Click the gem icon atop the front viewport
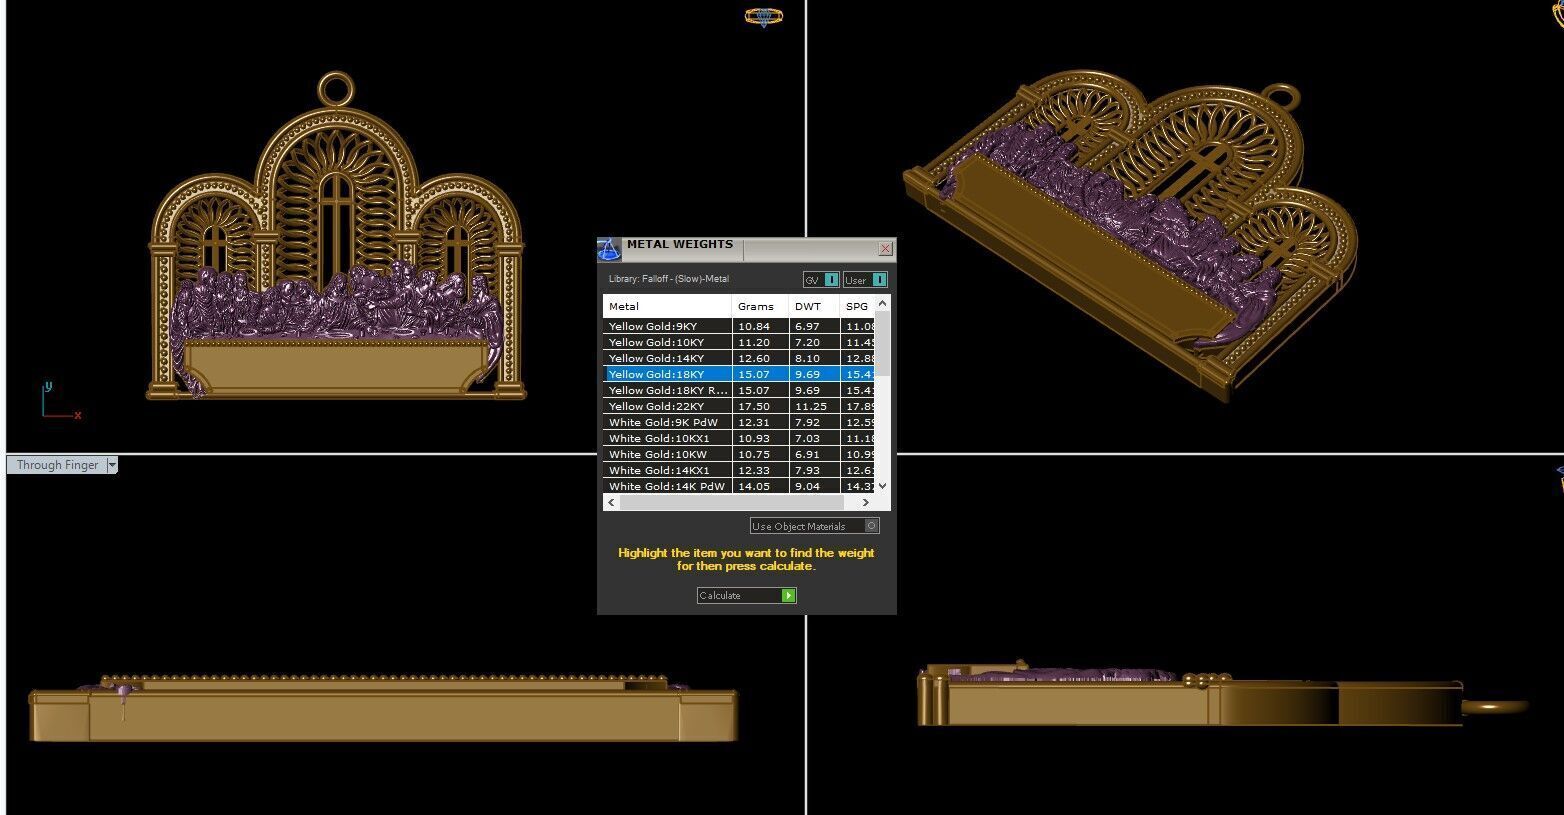Screen dimensions: 1564x815 pos(764,17)
